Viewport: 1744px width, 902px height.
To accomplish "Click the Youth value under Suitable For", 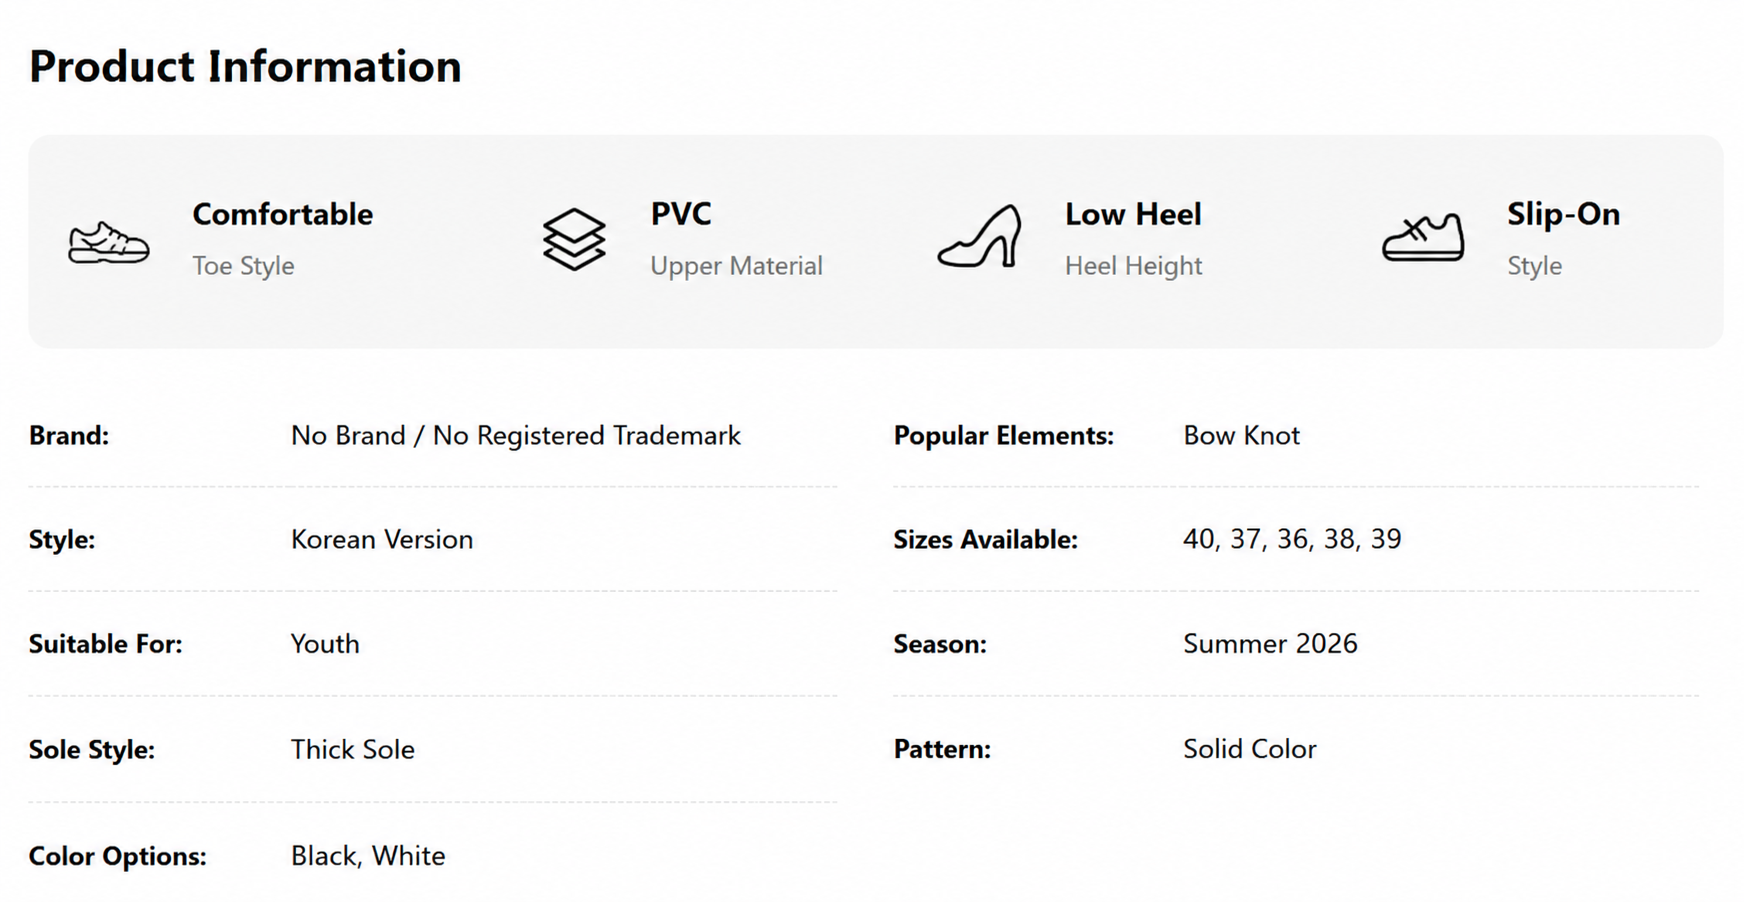I will coord(325,644).
